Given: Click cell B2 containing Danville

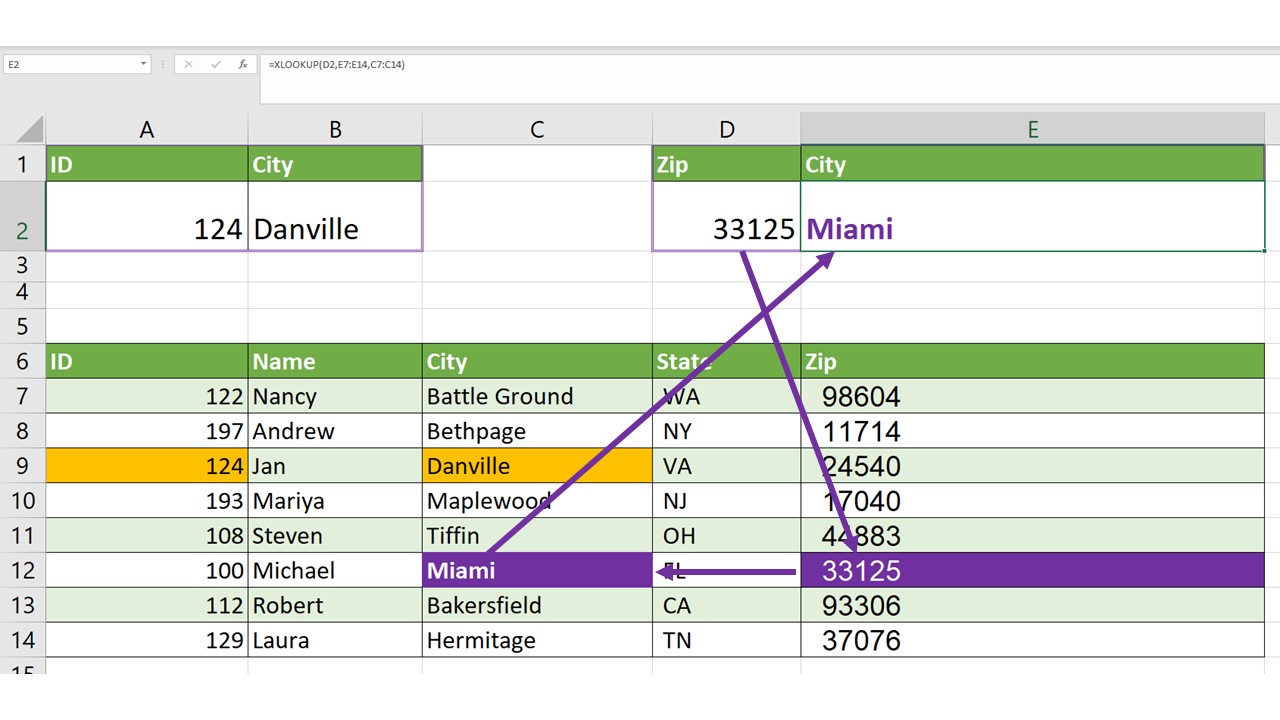Looking at the screenshot, I should [x=335, y=216].
